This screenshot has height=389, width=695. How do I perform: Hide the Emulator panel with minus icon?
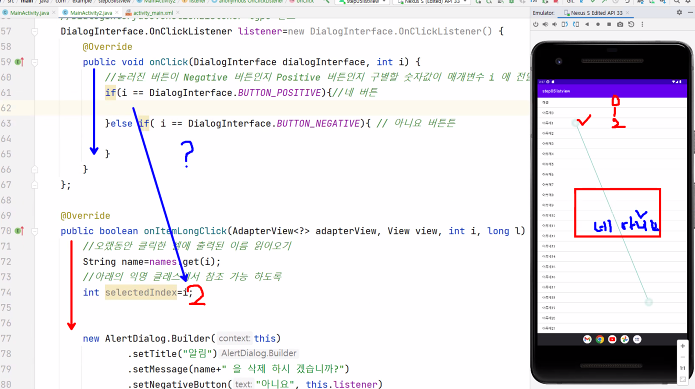(690, 12)
